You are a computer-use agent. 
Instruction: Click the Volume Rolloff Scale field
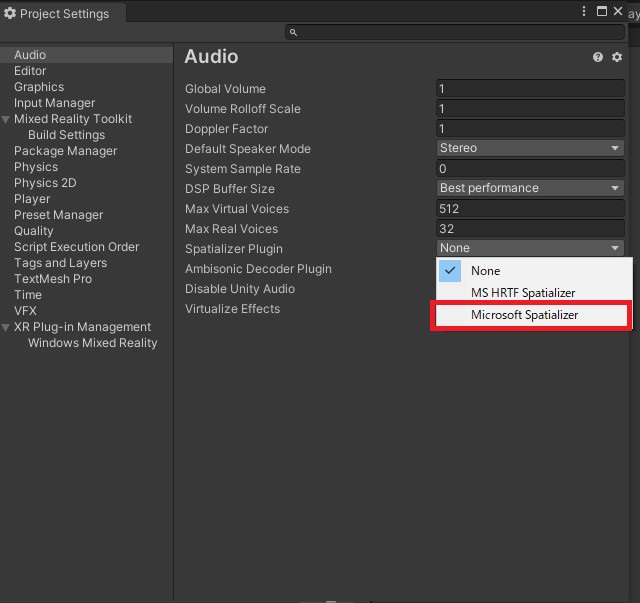click(x=530, y=109)
